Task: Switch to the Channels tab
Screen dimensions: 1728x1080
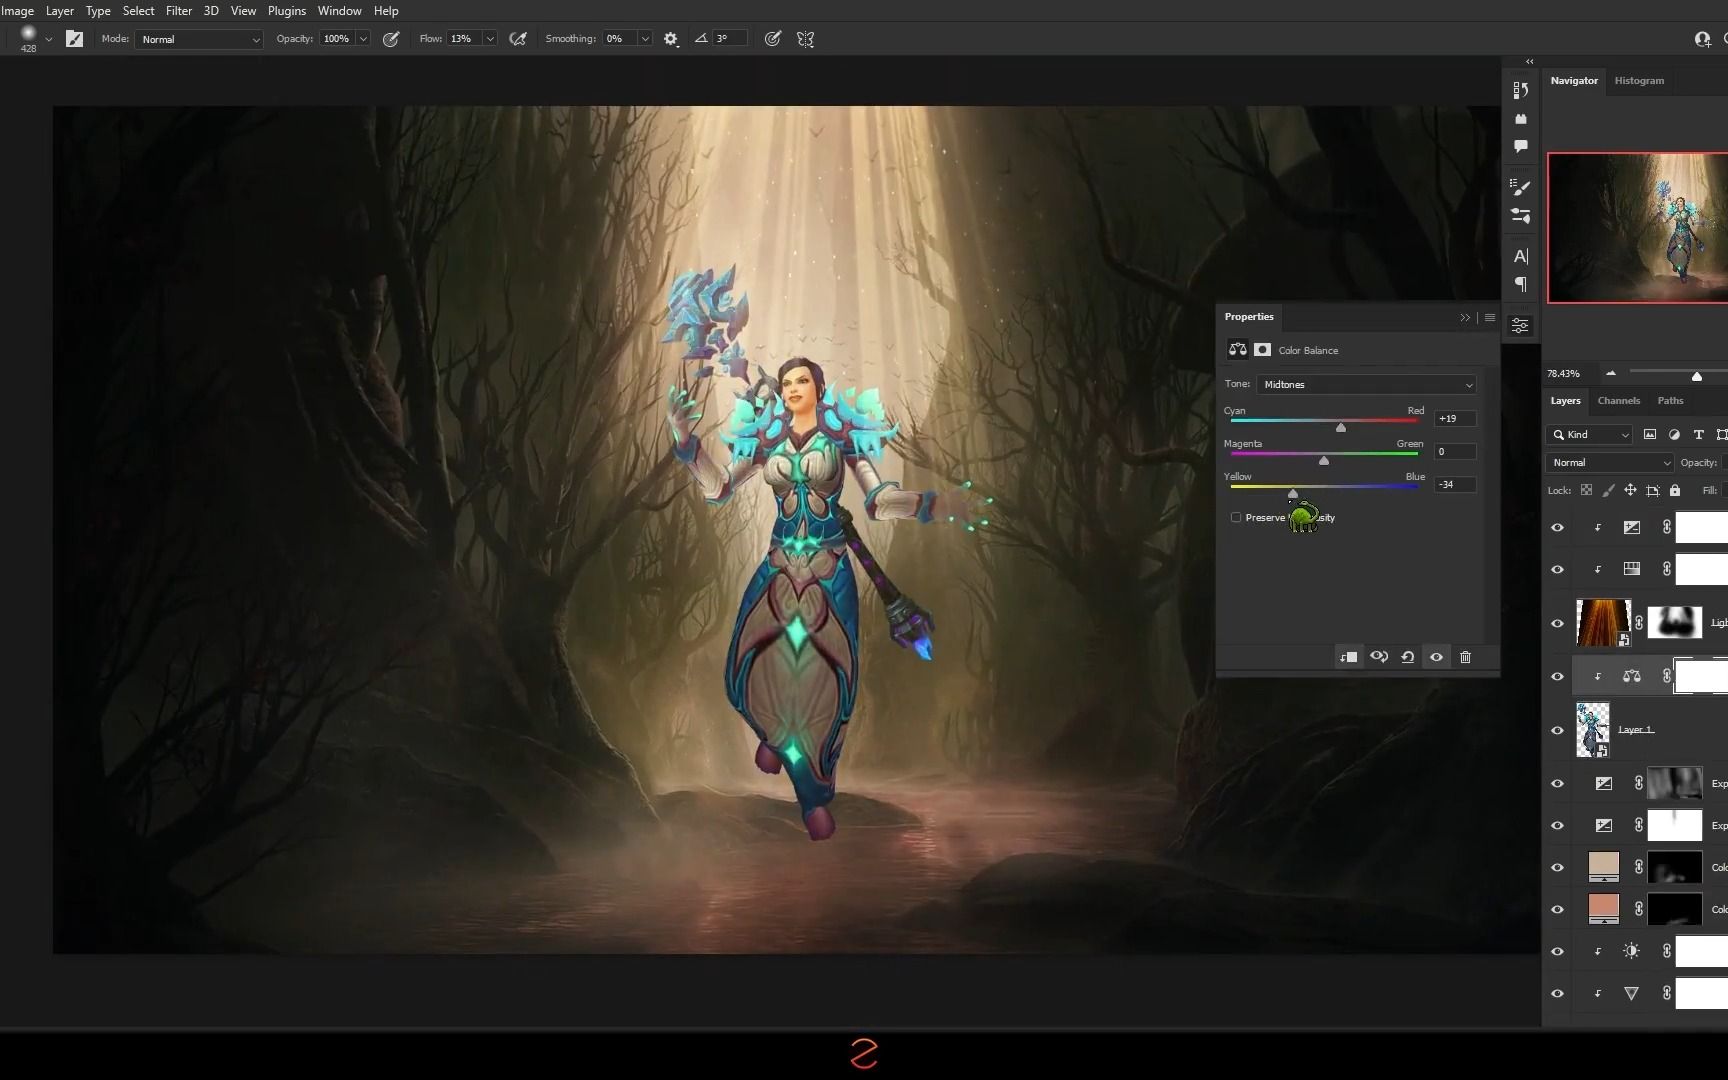Action: point(1619,401)
